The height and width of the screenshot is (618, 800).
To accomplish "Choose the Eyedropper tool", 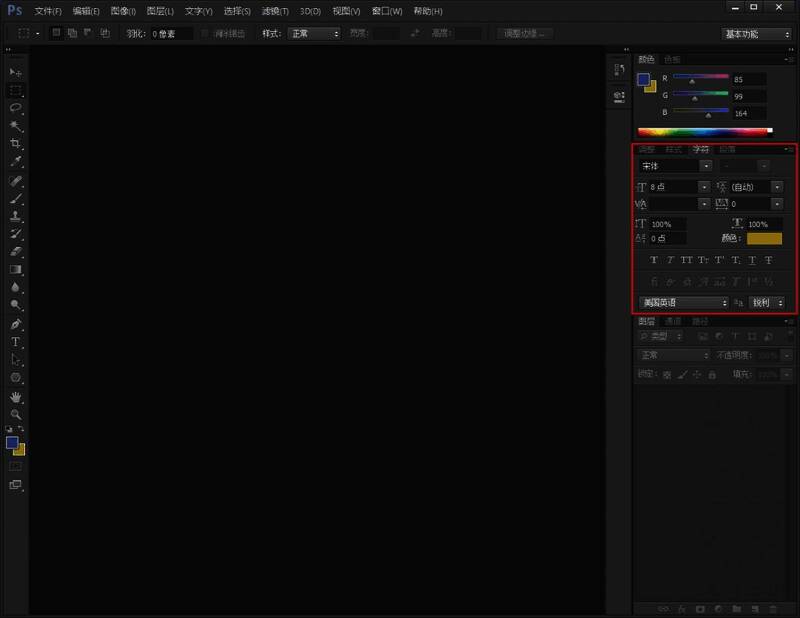I will click(15, 162).
